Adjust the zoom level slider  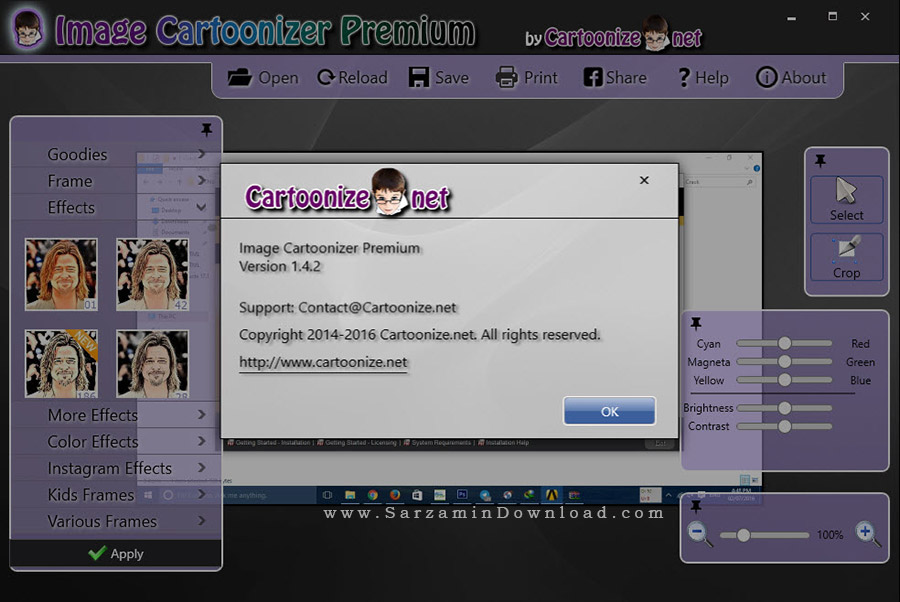[765, 535]
